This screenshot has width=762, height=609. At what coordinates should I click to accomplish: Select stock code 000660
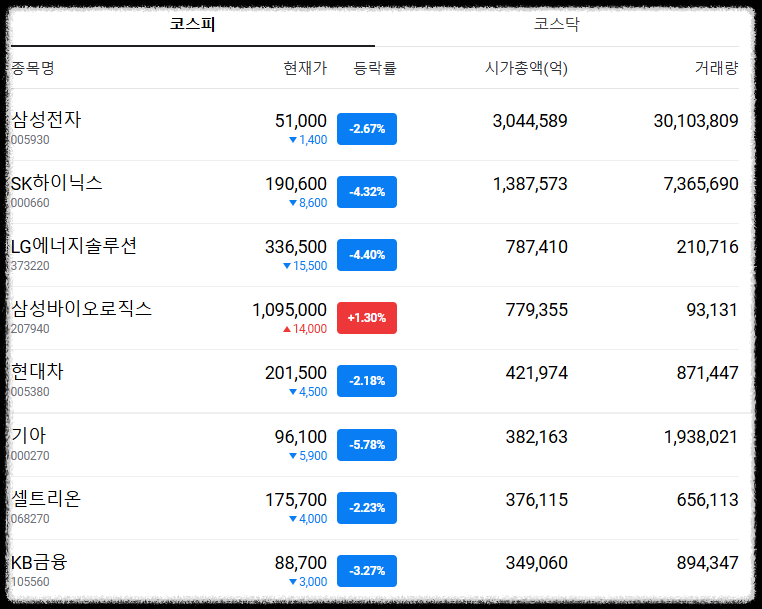[30, 203]
